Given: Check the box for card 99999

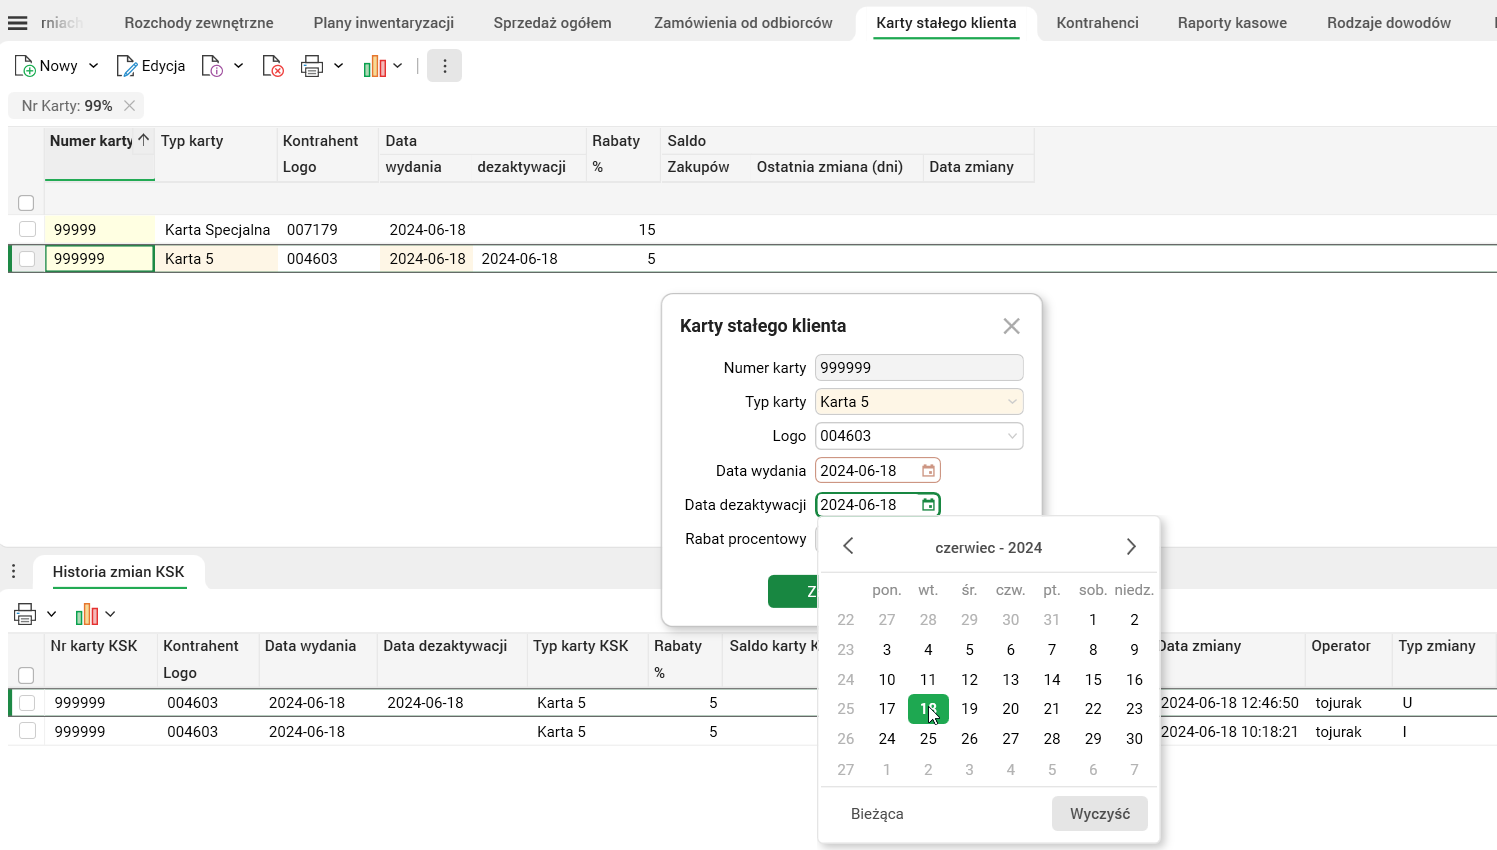Looking at the screenshot, I should click(x=27, y=230).
